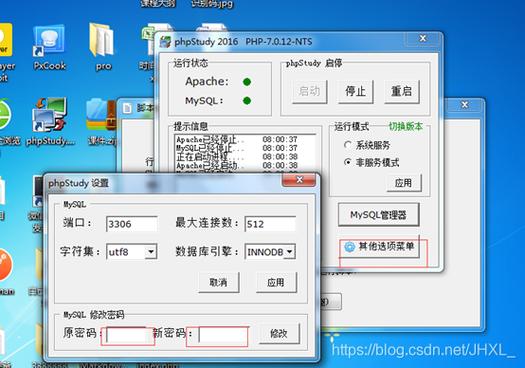This screenshot has width=525, height=368.
Task: Click the 最大连接数 field showing 512
Action: 270,224
